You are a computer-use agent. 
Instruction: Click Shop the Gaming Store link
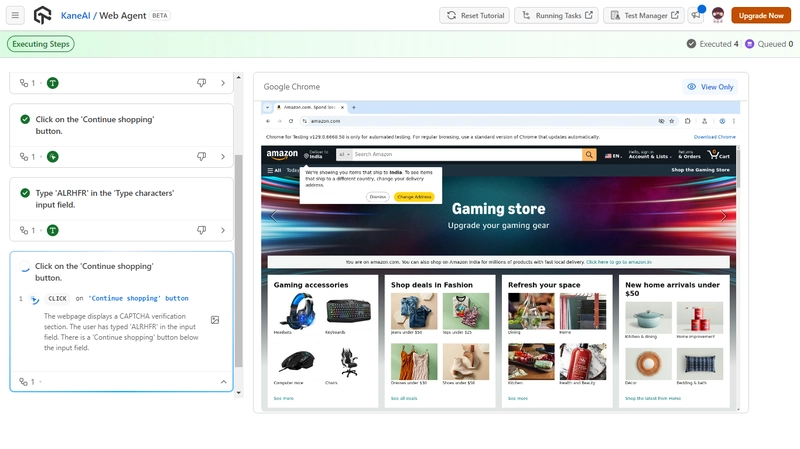(700, 170)
